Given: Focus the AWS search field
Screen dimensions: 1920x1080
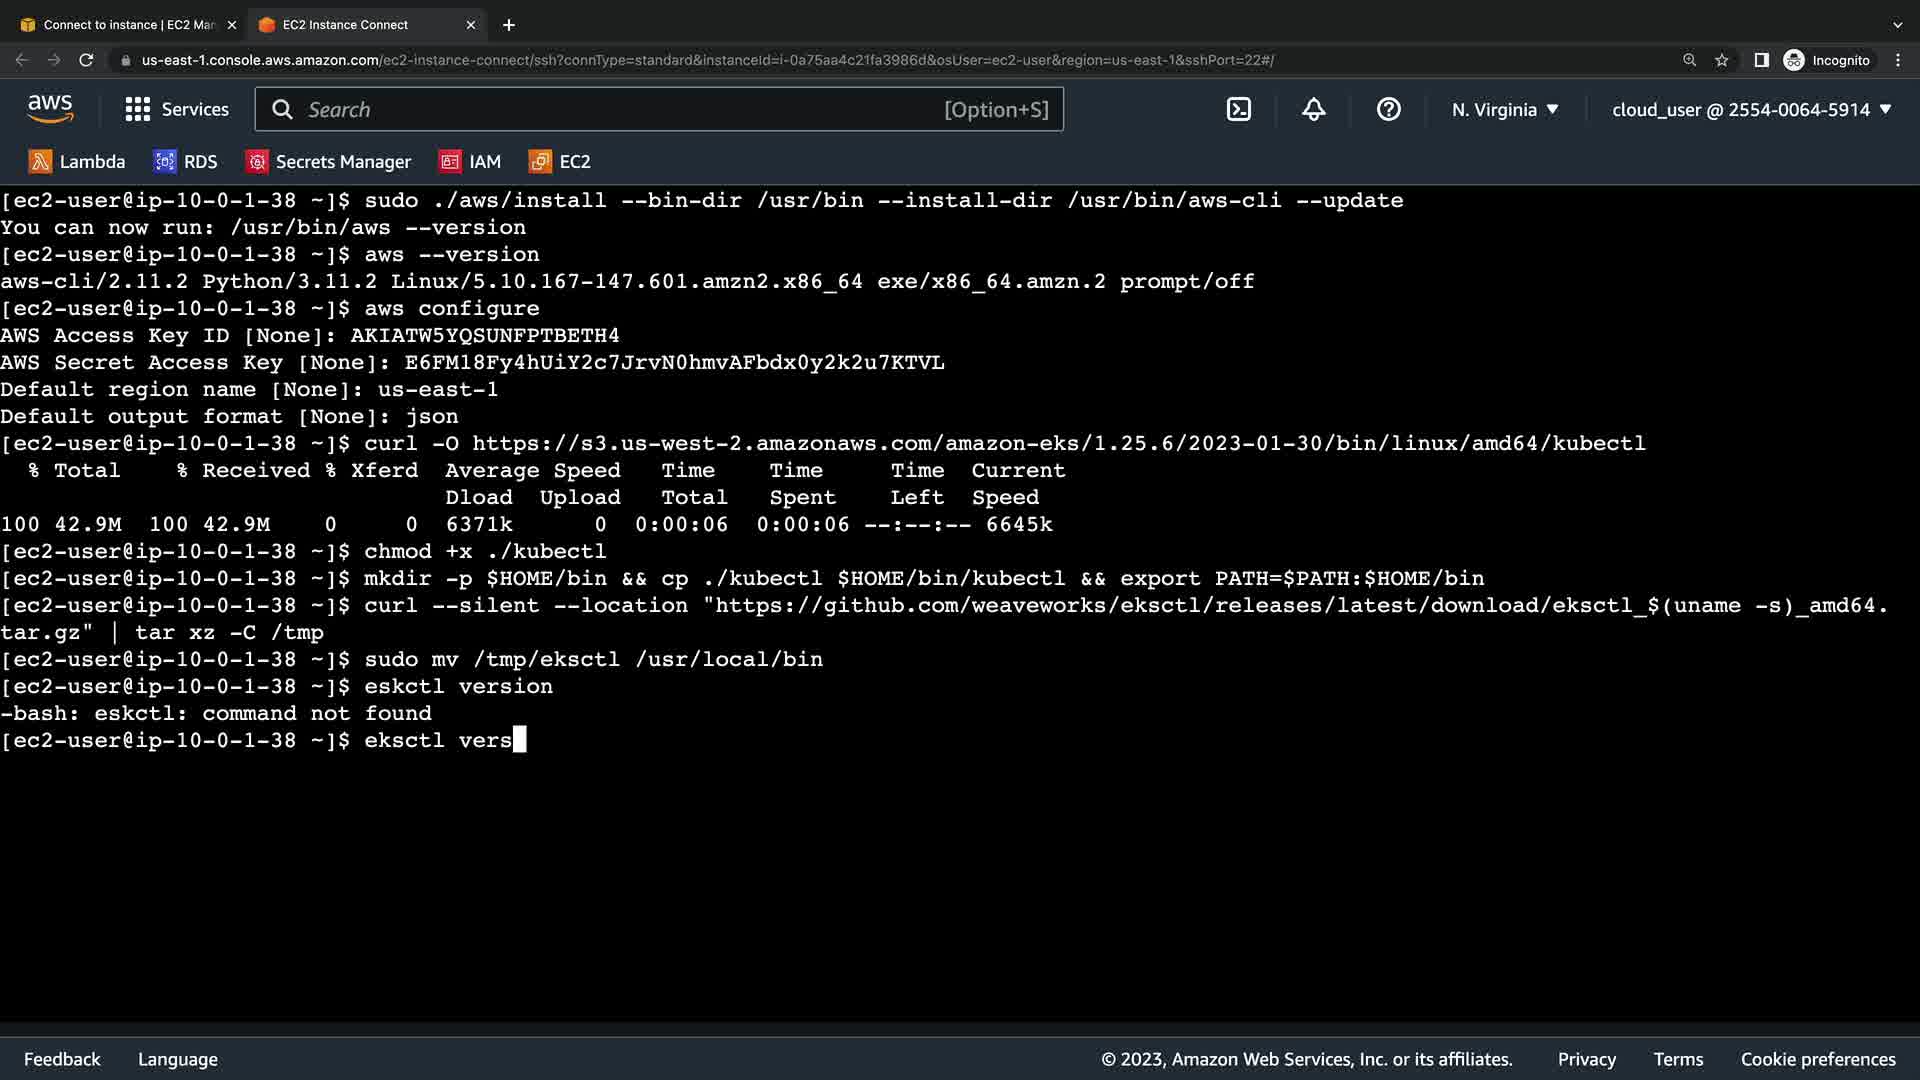Looking at the screenshot, I should click(620, 110).
